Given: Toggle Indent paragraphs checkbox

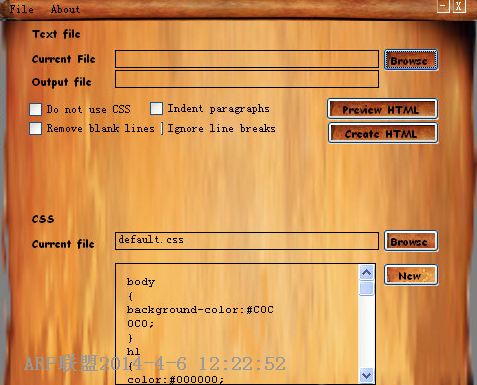Looking at the screenshot, I should point(156,108).
